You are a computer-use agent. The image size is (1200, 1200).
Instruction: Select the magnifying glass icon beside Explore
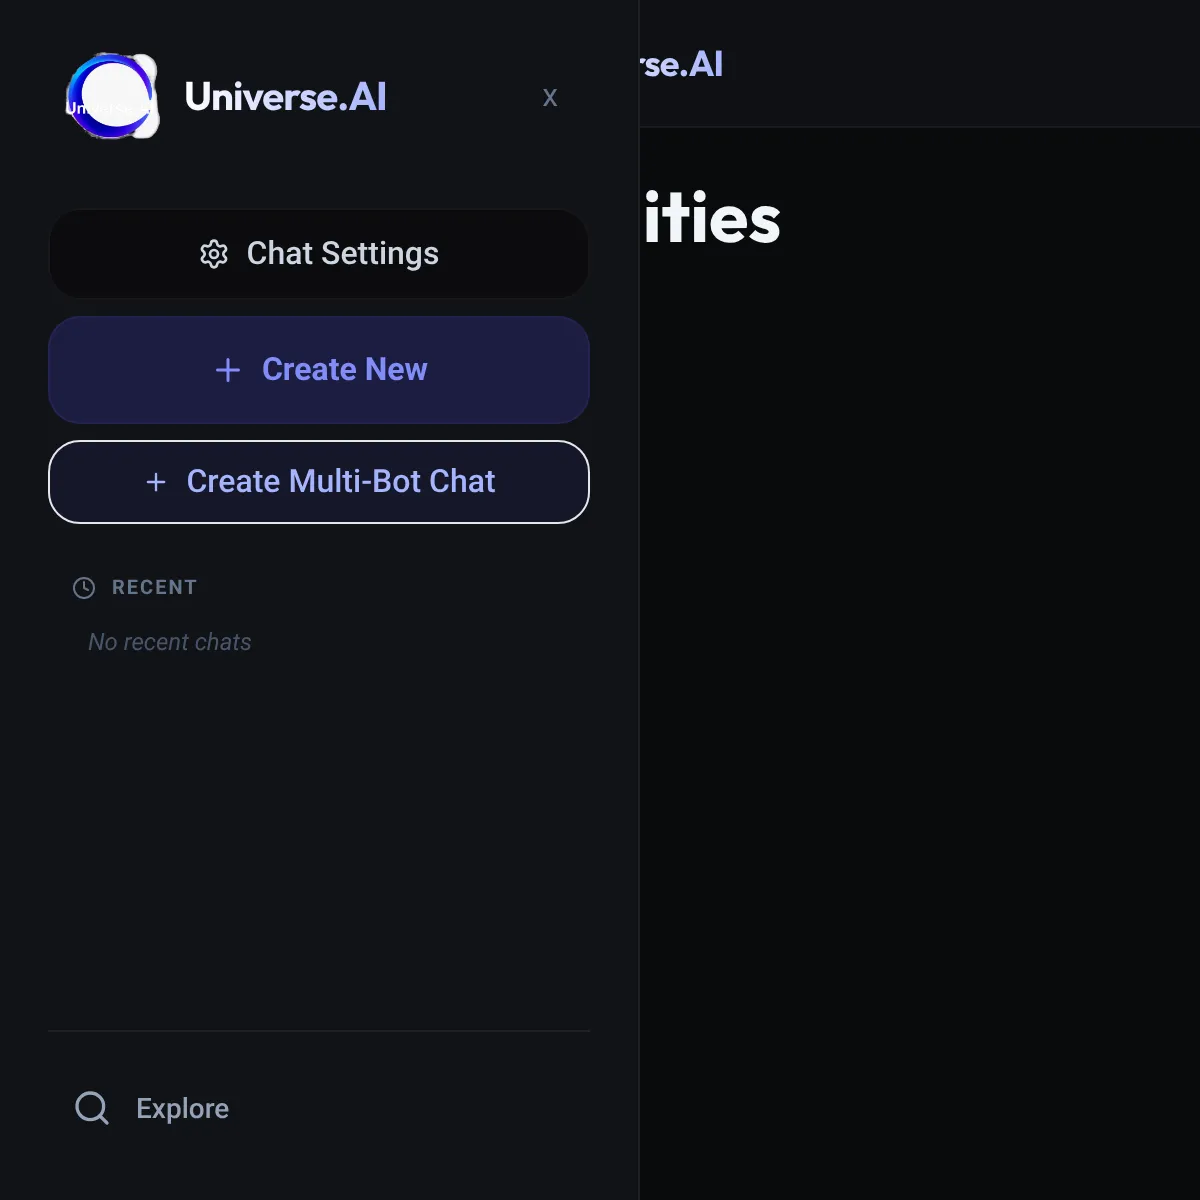coord(91,1108)
